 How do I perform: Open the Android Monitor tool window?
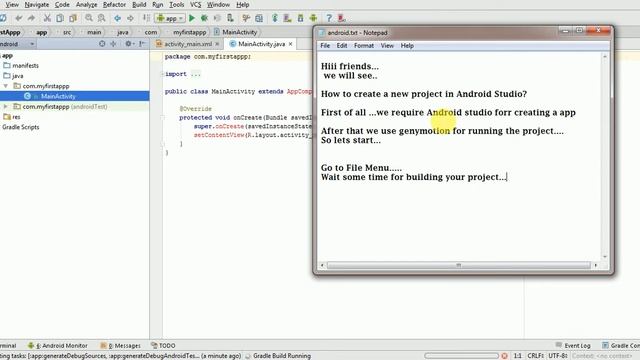click(x=58, y=345)
